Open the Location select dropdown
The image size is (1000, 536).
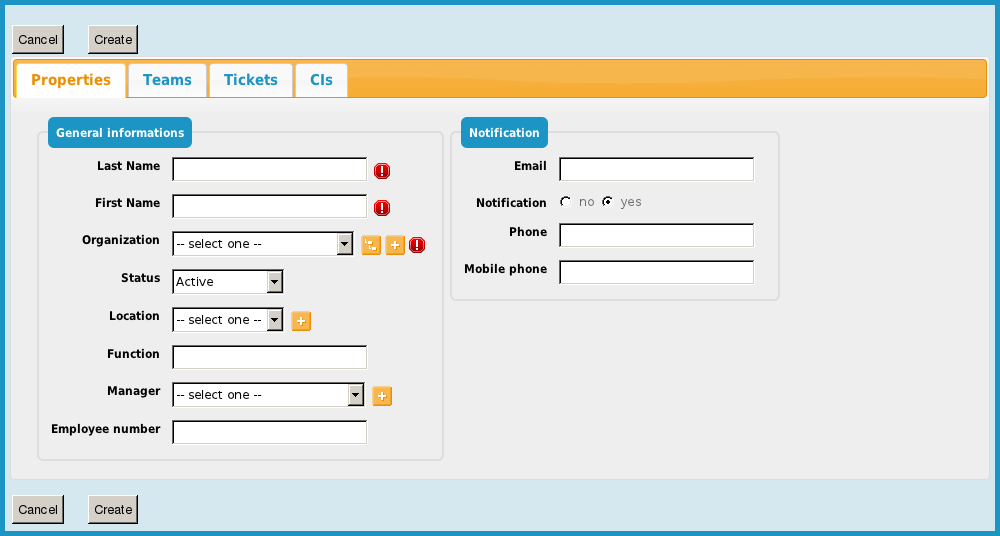point(228,320)
